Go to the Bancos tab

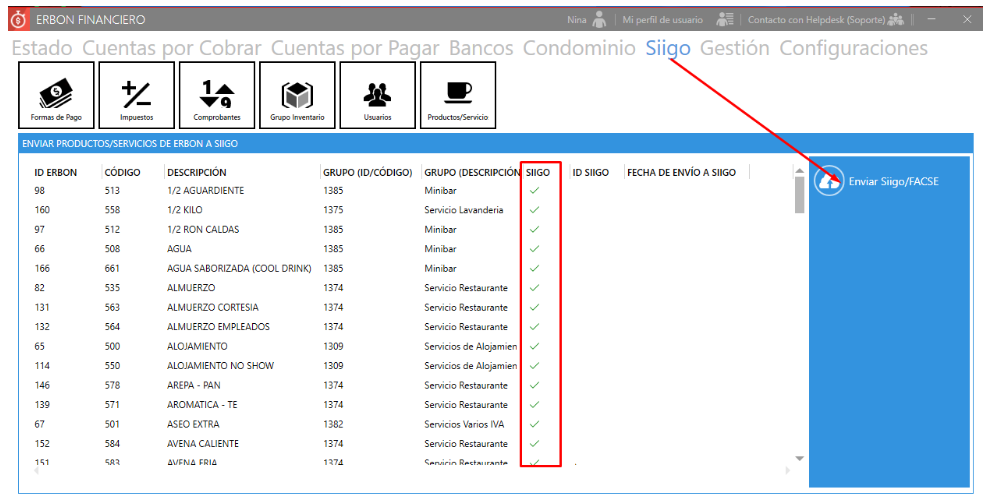pyautogui.click(x=481, y=48)
